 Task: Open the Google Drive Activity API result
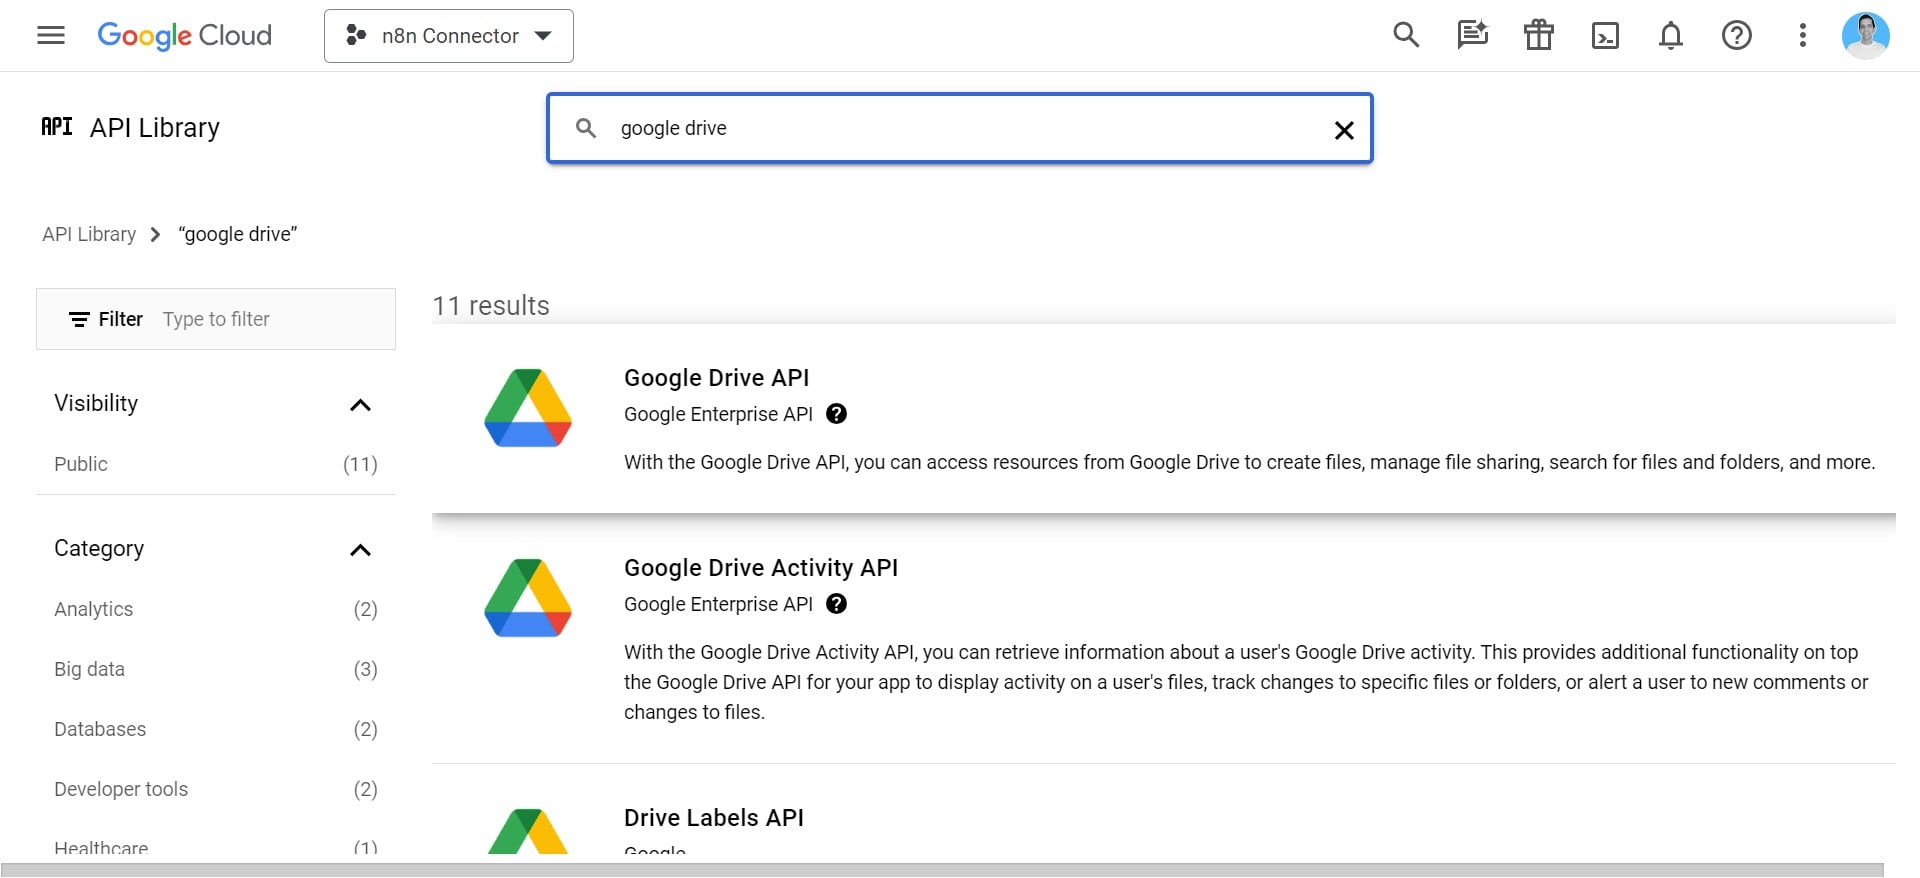point(1164,640)
